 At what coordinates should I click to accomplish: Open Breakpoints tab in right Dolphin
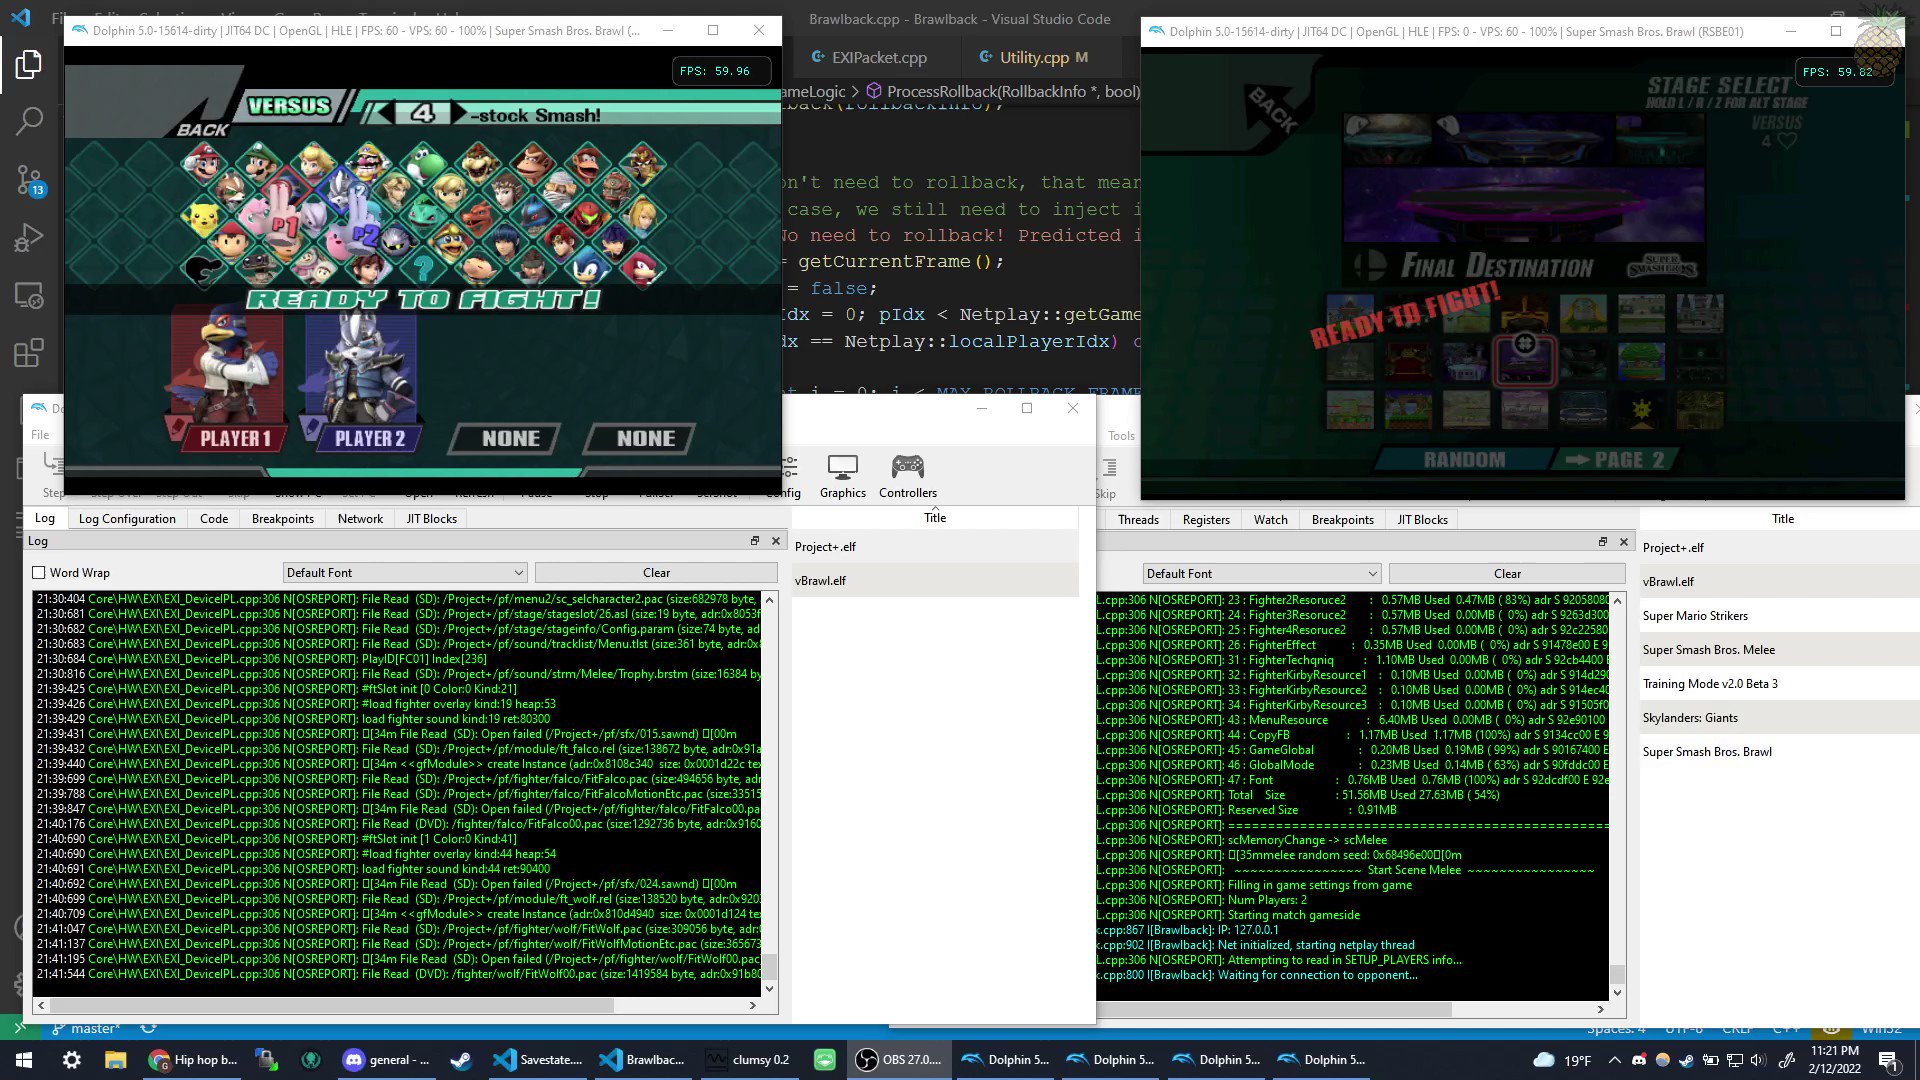[1343, 520]
